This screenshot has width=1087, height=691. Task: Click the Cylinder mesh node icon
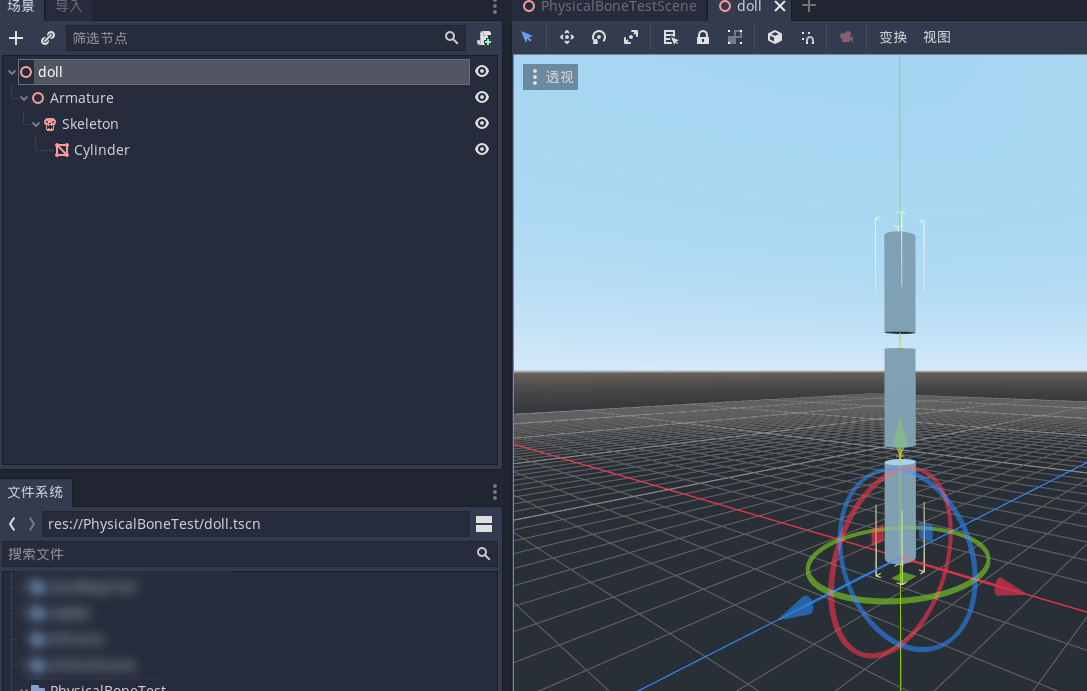pos(62,150)
